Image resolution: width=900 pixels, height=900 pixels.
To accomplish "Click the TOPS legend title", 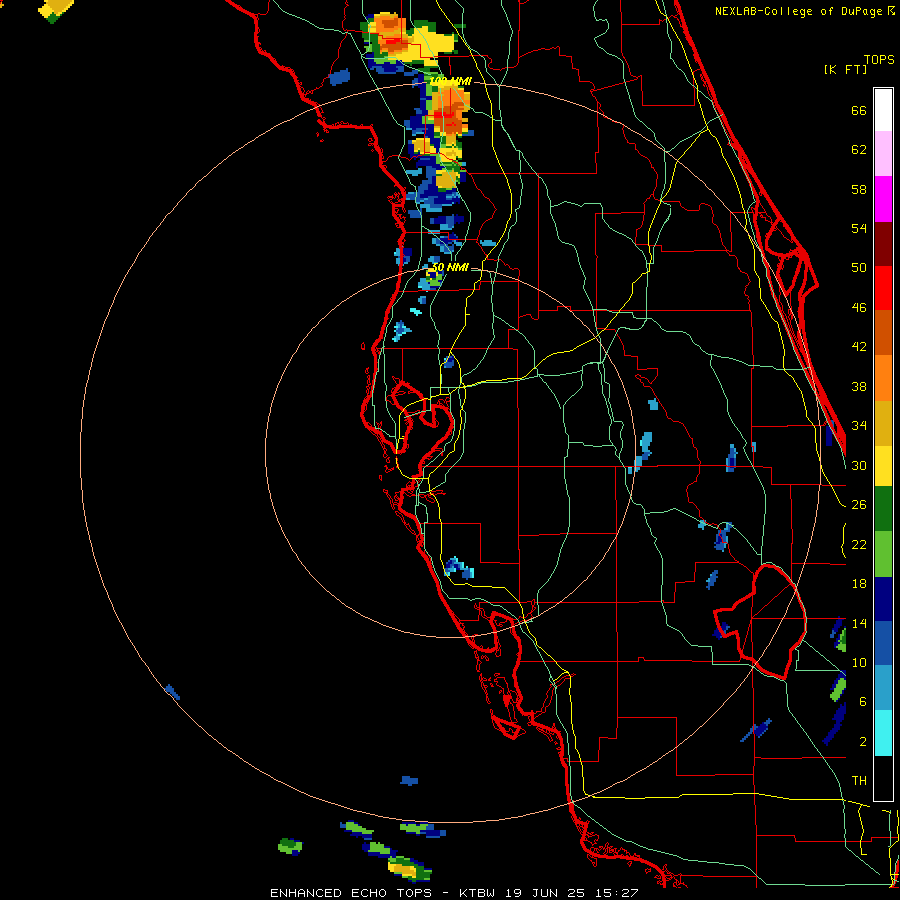I will 879,59.
